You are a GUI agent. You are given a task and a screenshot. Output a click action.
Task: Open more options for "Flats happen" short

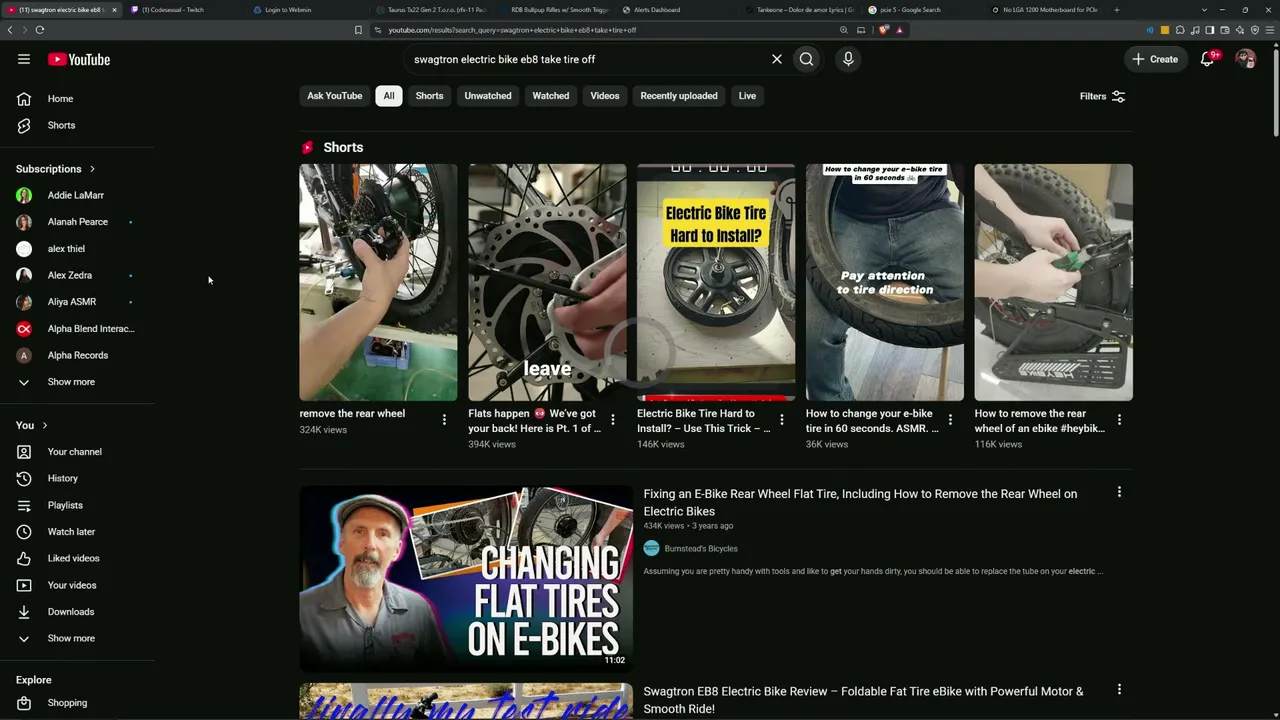(x=613, y=420)
